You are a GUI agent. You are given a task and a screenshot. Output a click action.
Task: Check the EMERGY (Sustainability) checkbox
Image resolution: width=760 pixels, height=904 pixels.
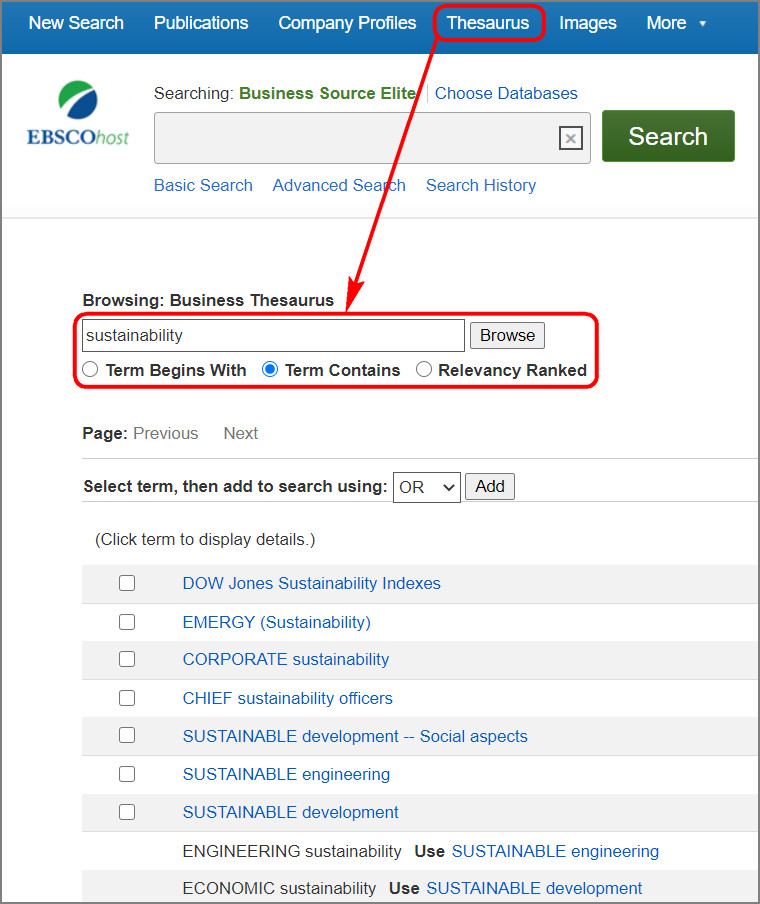[127, 622]
